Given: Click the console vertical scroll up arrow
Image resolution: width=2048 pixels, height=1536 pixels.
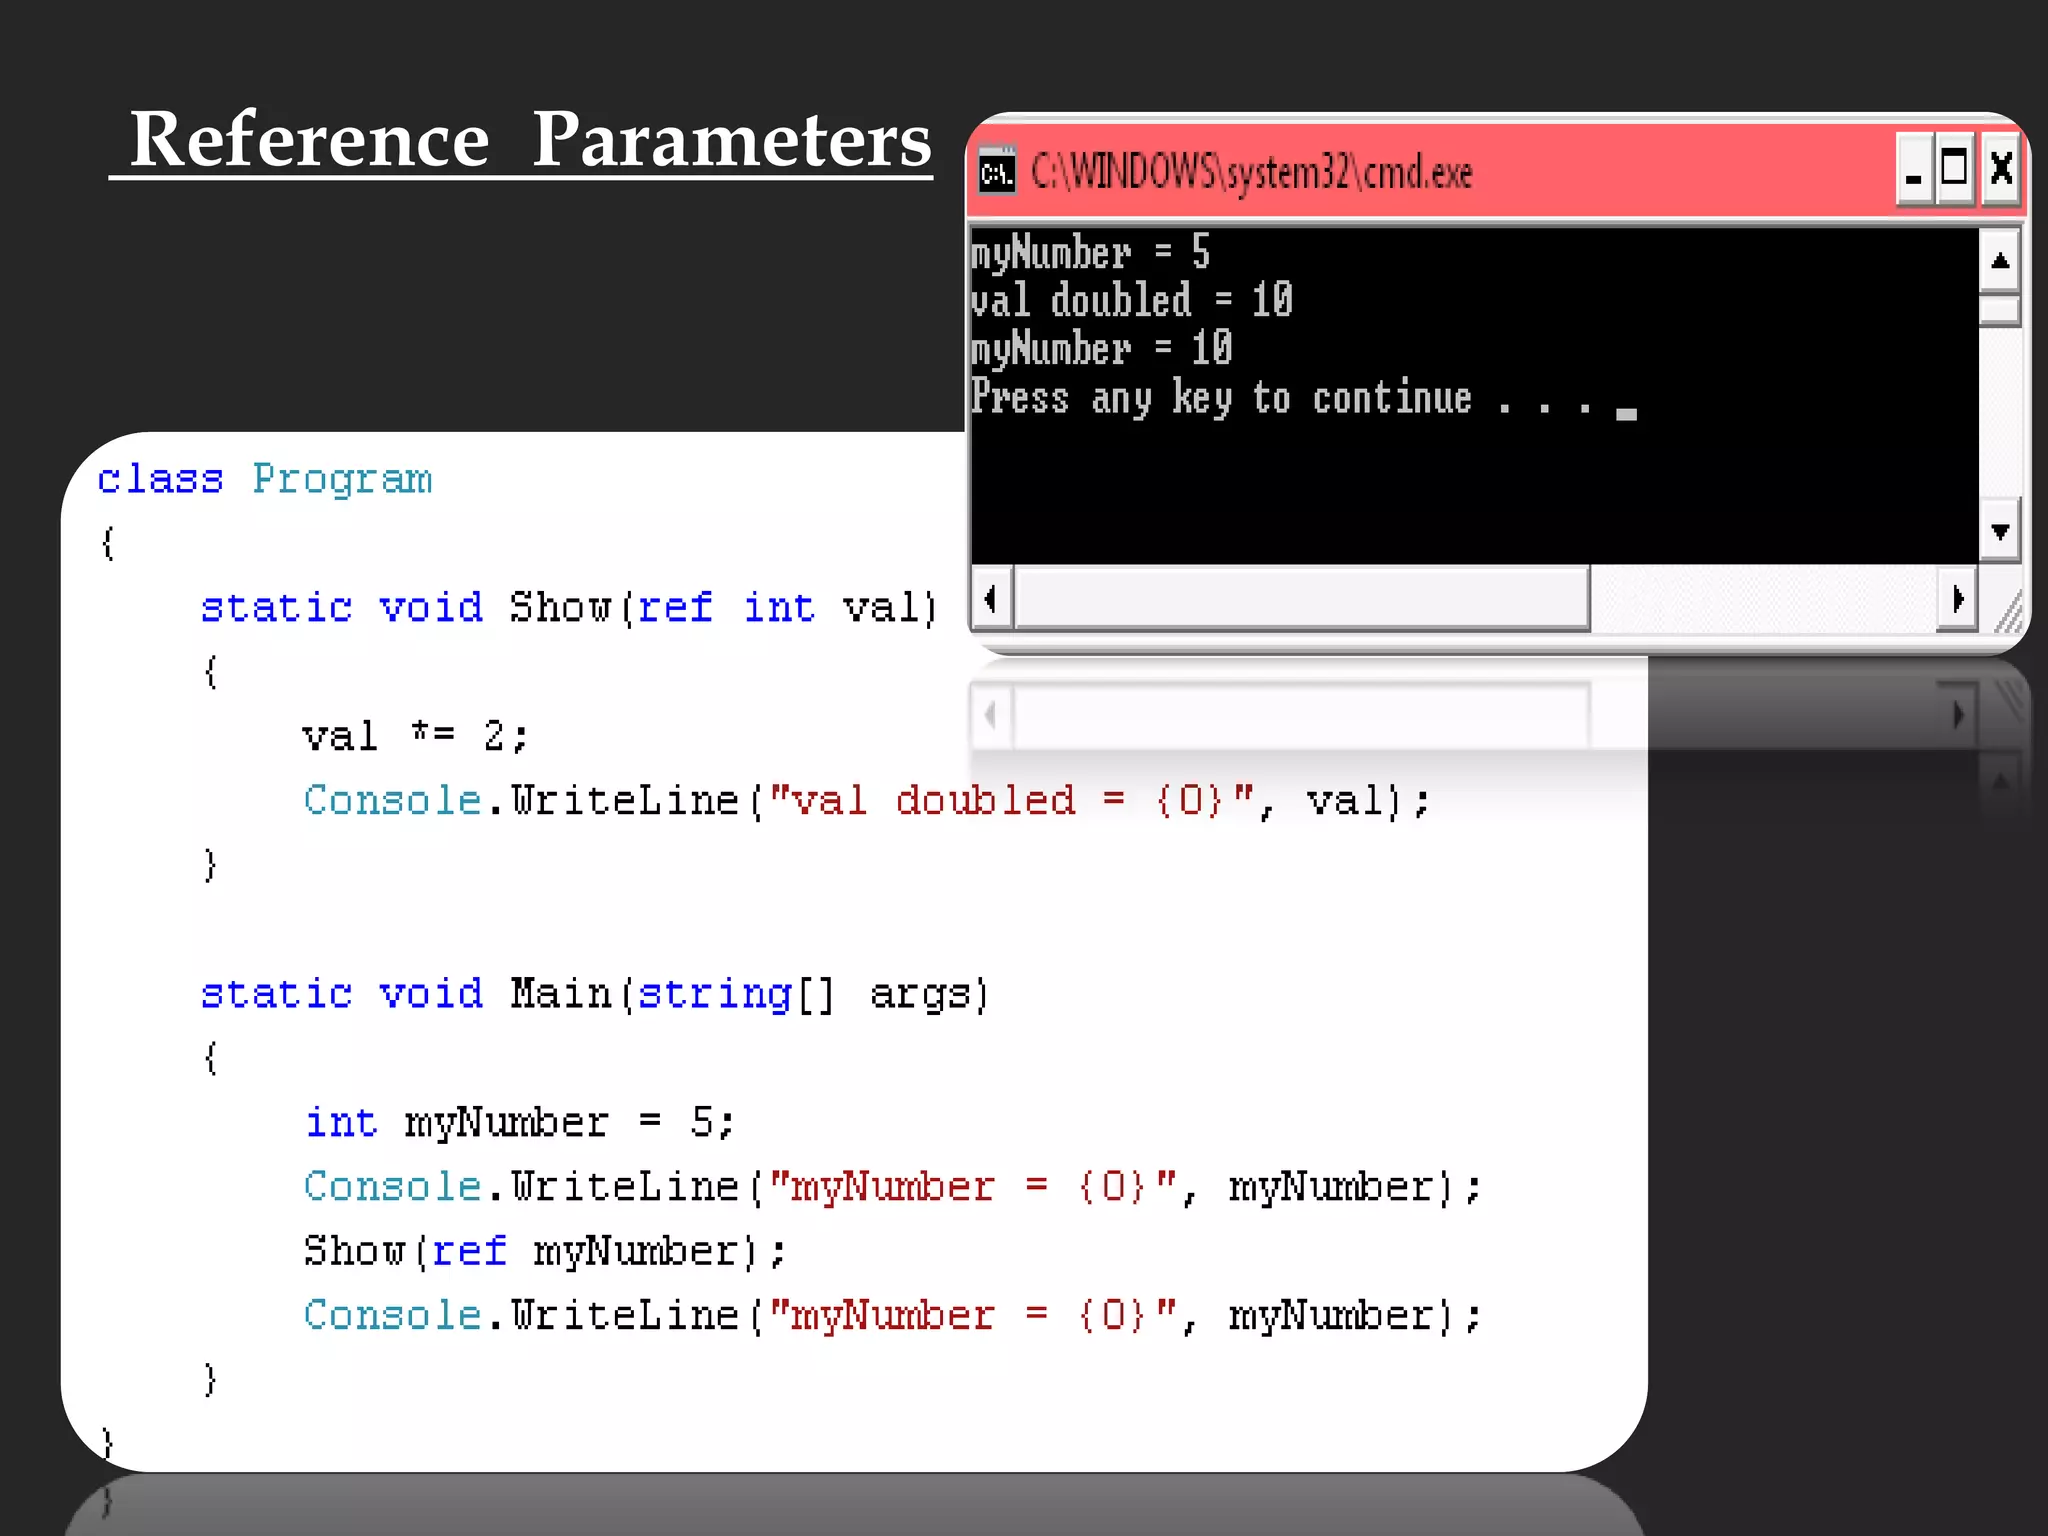Looking at the screenshot, I should tap(2000, 261).
